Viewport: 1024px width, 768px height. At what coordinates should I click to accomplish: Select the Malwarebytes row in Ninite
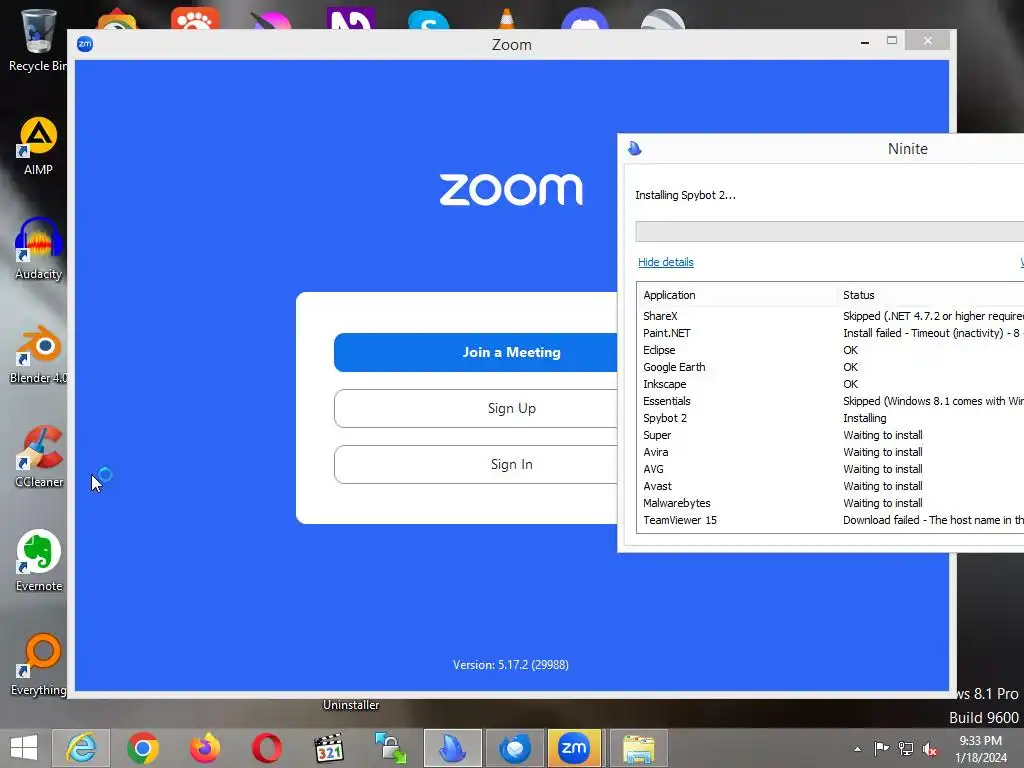[830, 503]
